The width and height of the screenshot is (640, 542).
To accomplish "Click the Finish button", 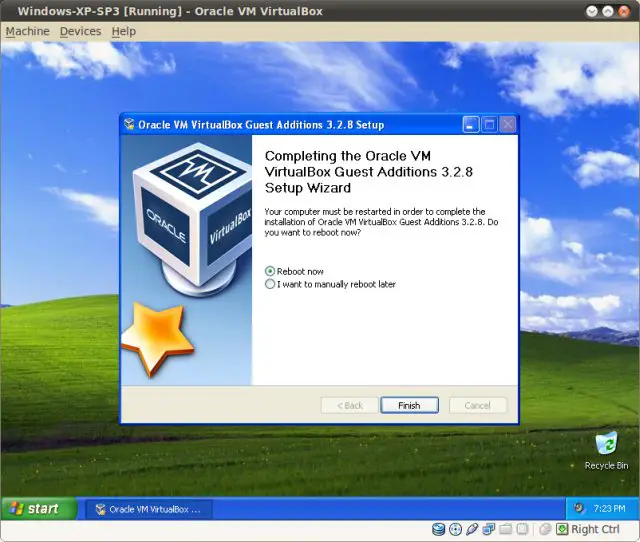I will tap(409, 405).
